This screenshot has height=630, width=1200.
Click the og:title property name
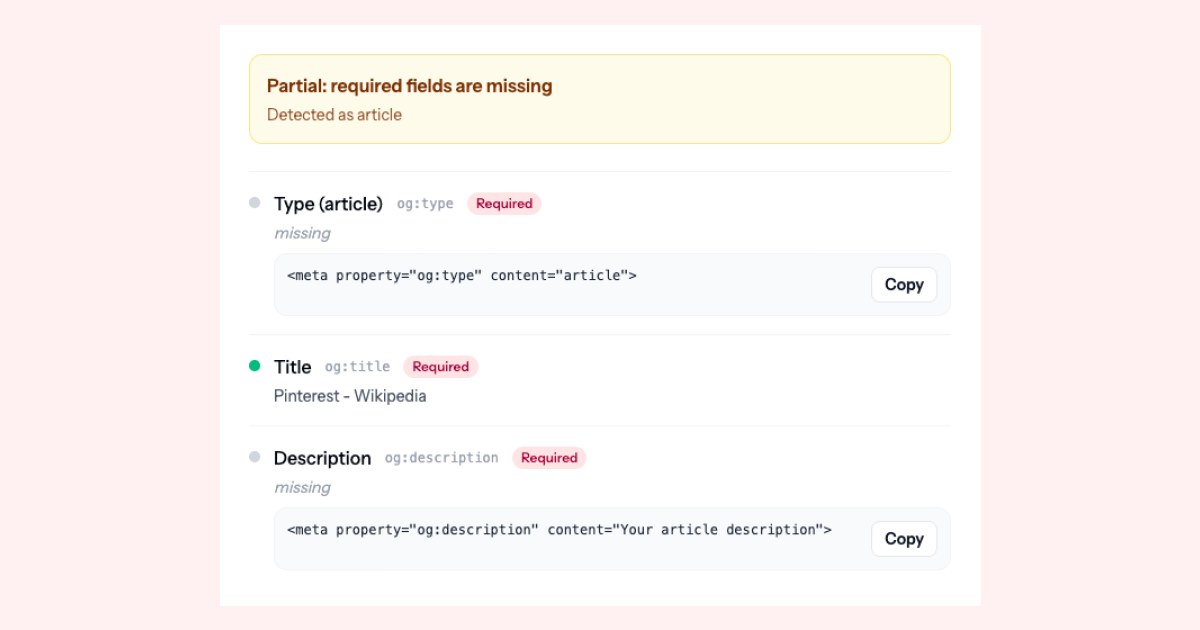pyautogui.click(x=357, y=367)
